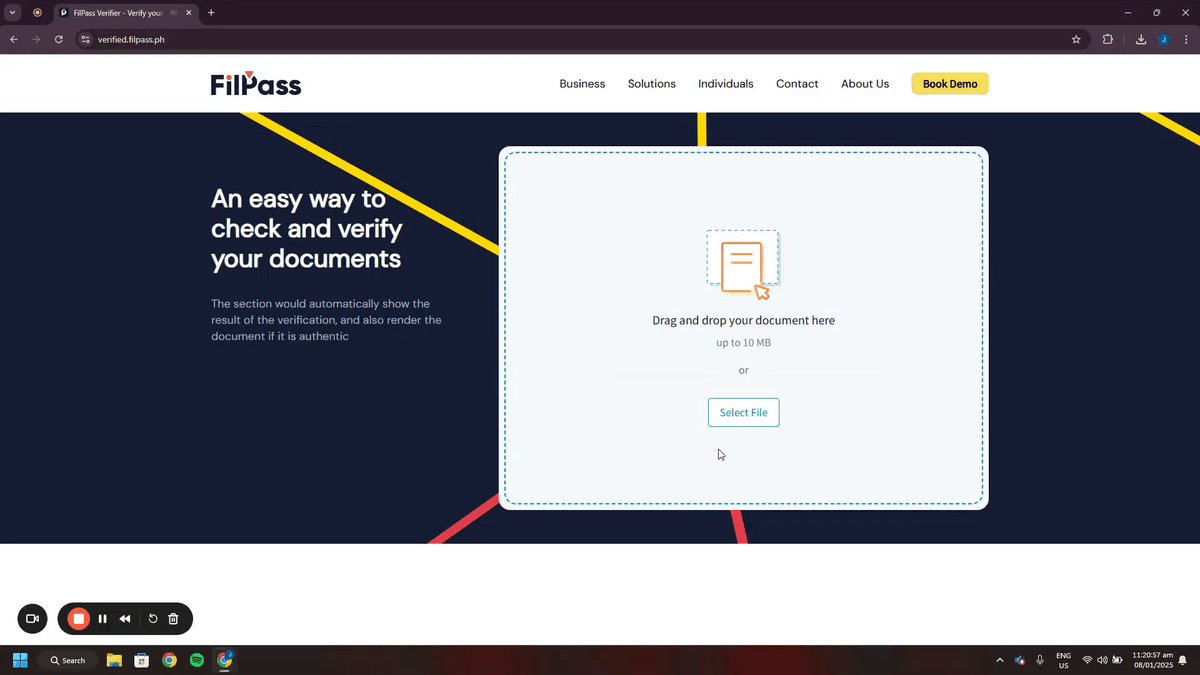Open the Windows Start menu

pos(20,660)
